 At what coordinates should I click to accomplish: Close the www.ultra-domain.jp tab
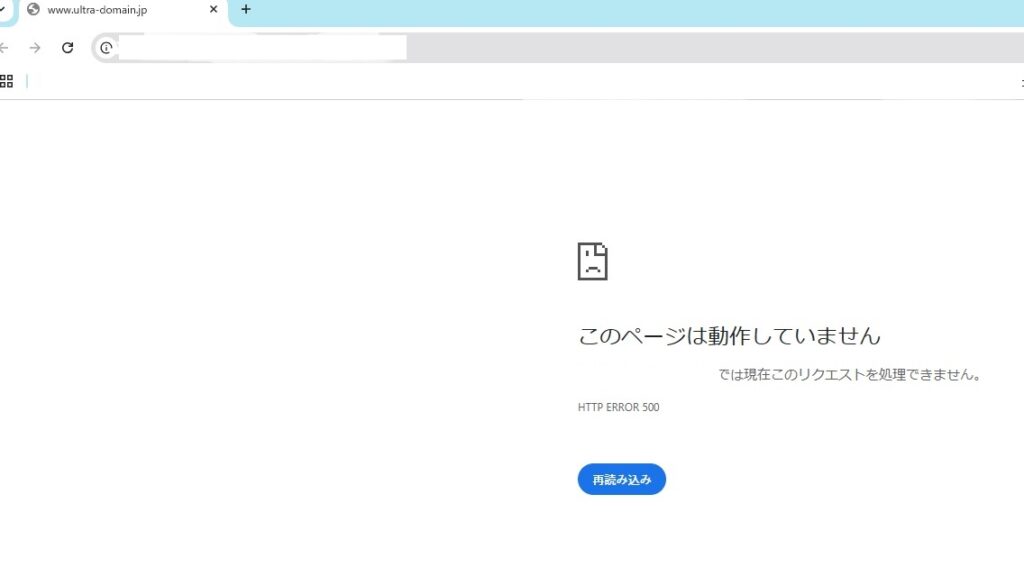213,10
